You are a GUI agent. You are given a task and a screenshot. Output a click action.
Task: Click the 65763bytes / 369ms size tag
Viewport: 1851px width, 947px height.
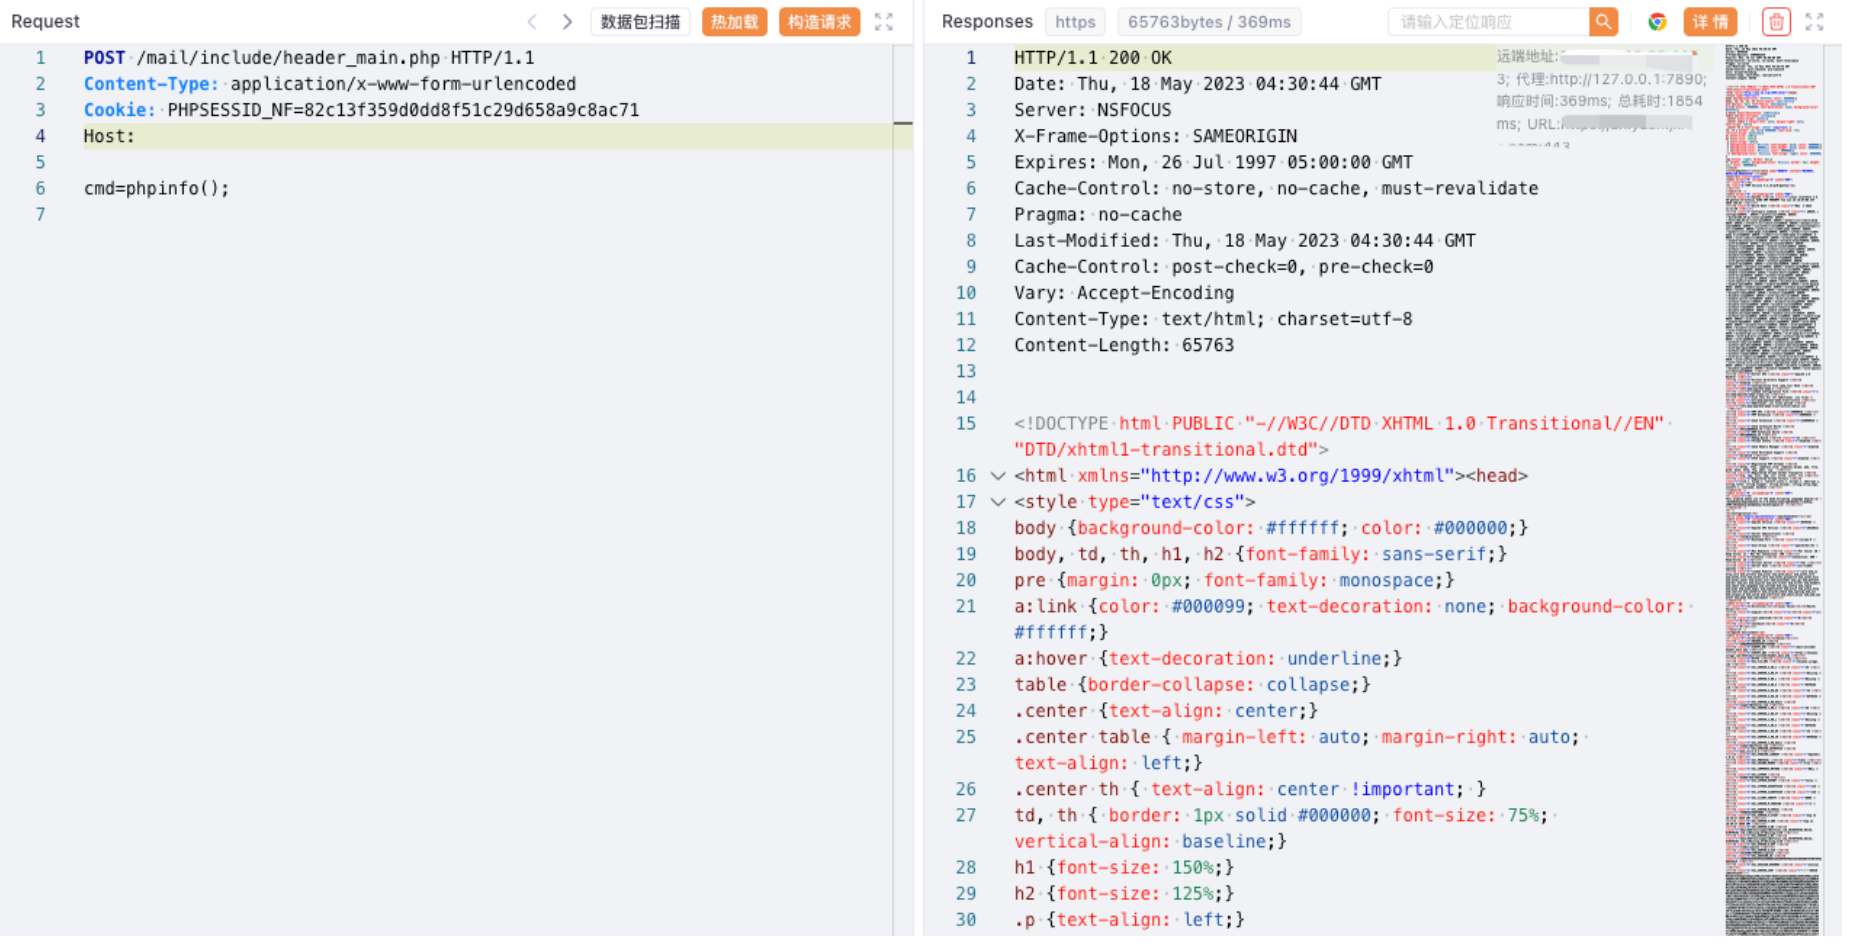[1208, 22]
